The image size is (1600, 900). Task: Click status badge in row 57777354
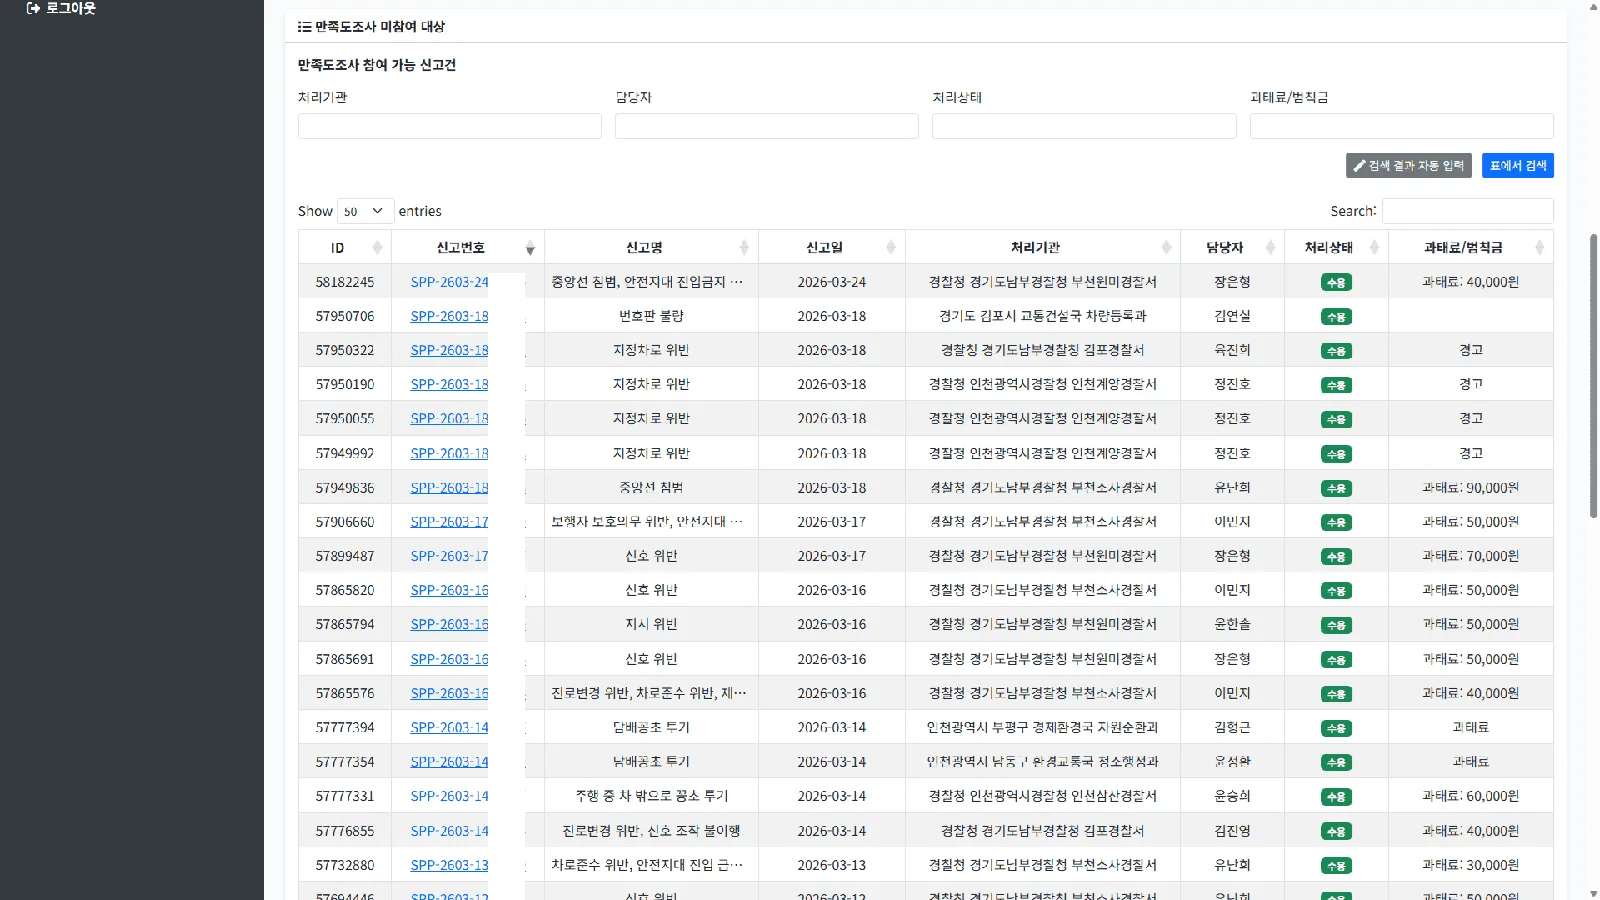click(x=1336, y=762)
